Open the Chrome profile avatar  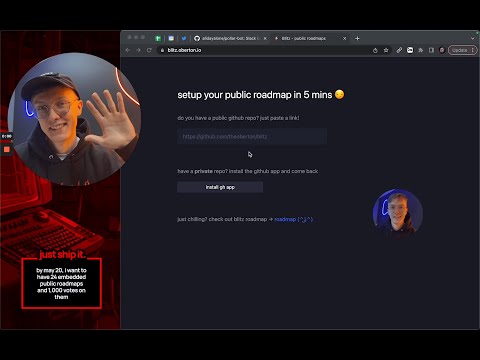click(442, 50)
